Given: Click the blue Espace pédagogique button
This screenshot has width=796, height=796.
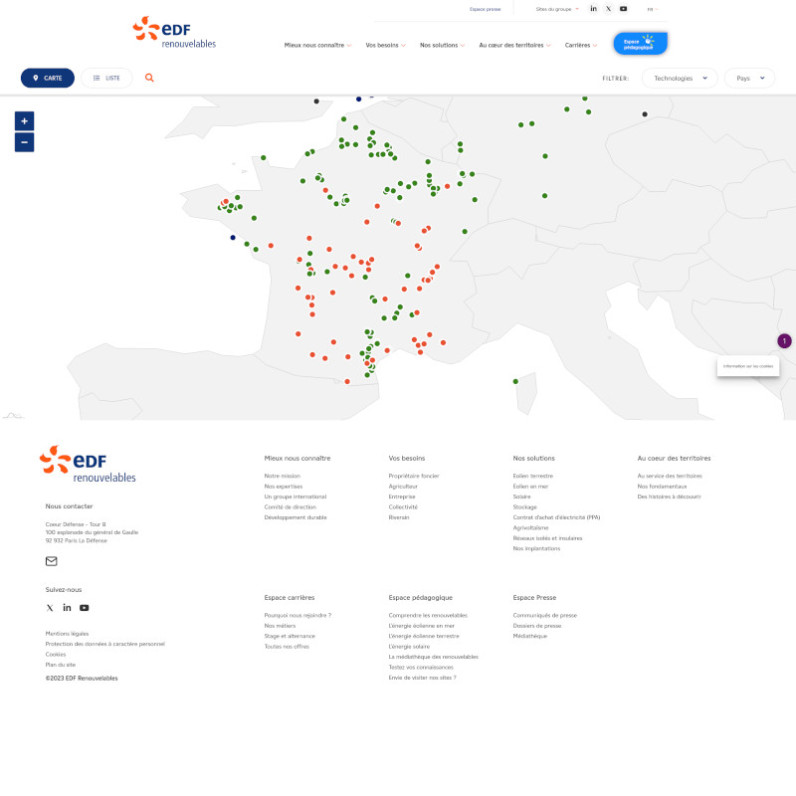Looking at the screenshot, I should [x=640, y=44].
